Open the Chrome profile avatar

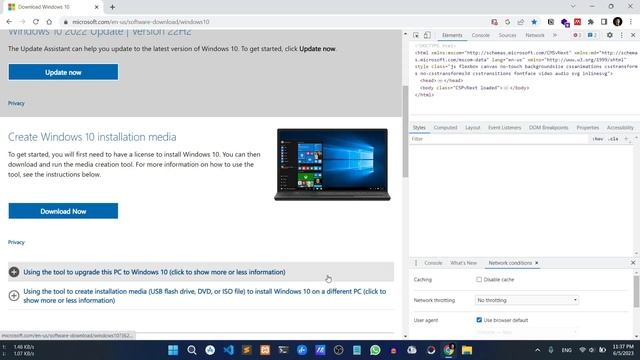click(618, 22)
